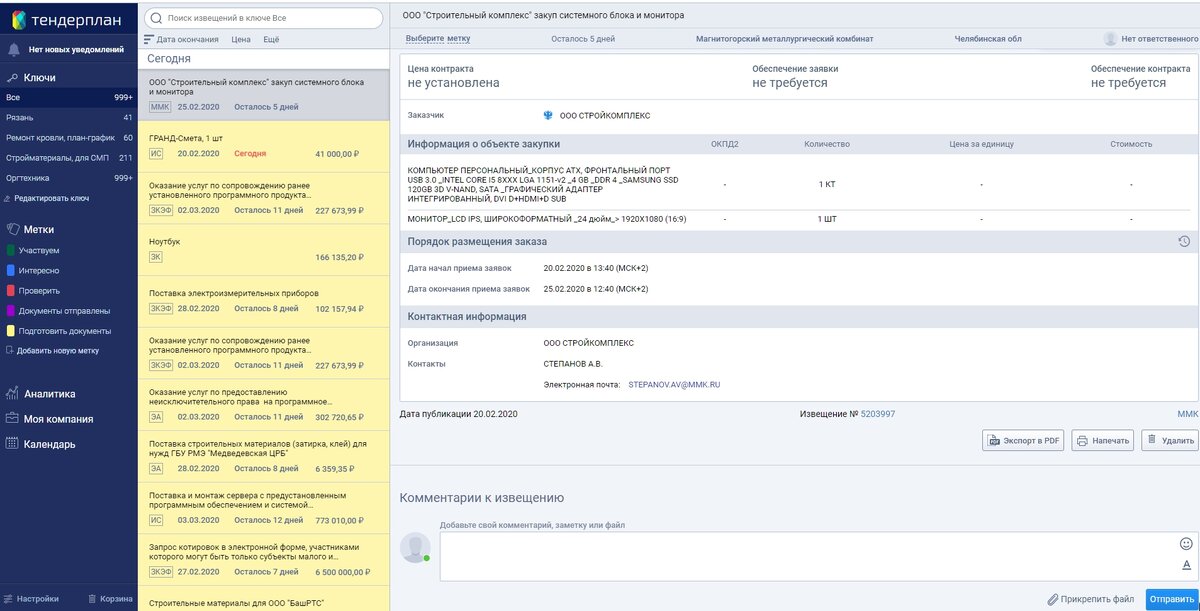Open the Ещё sorting dropdown
This screenshot has height=611, width=1200.
pyautogui.click(x=271, y=40)
